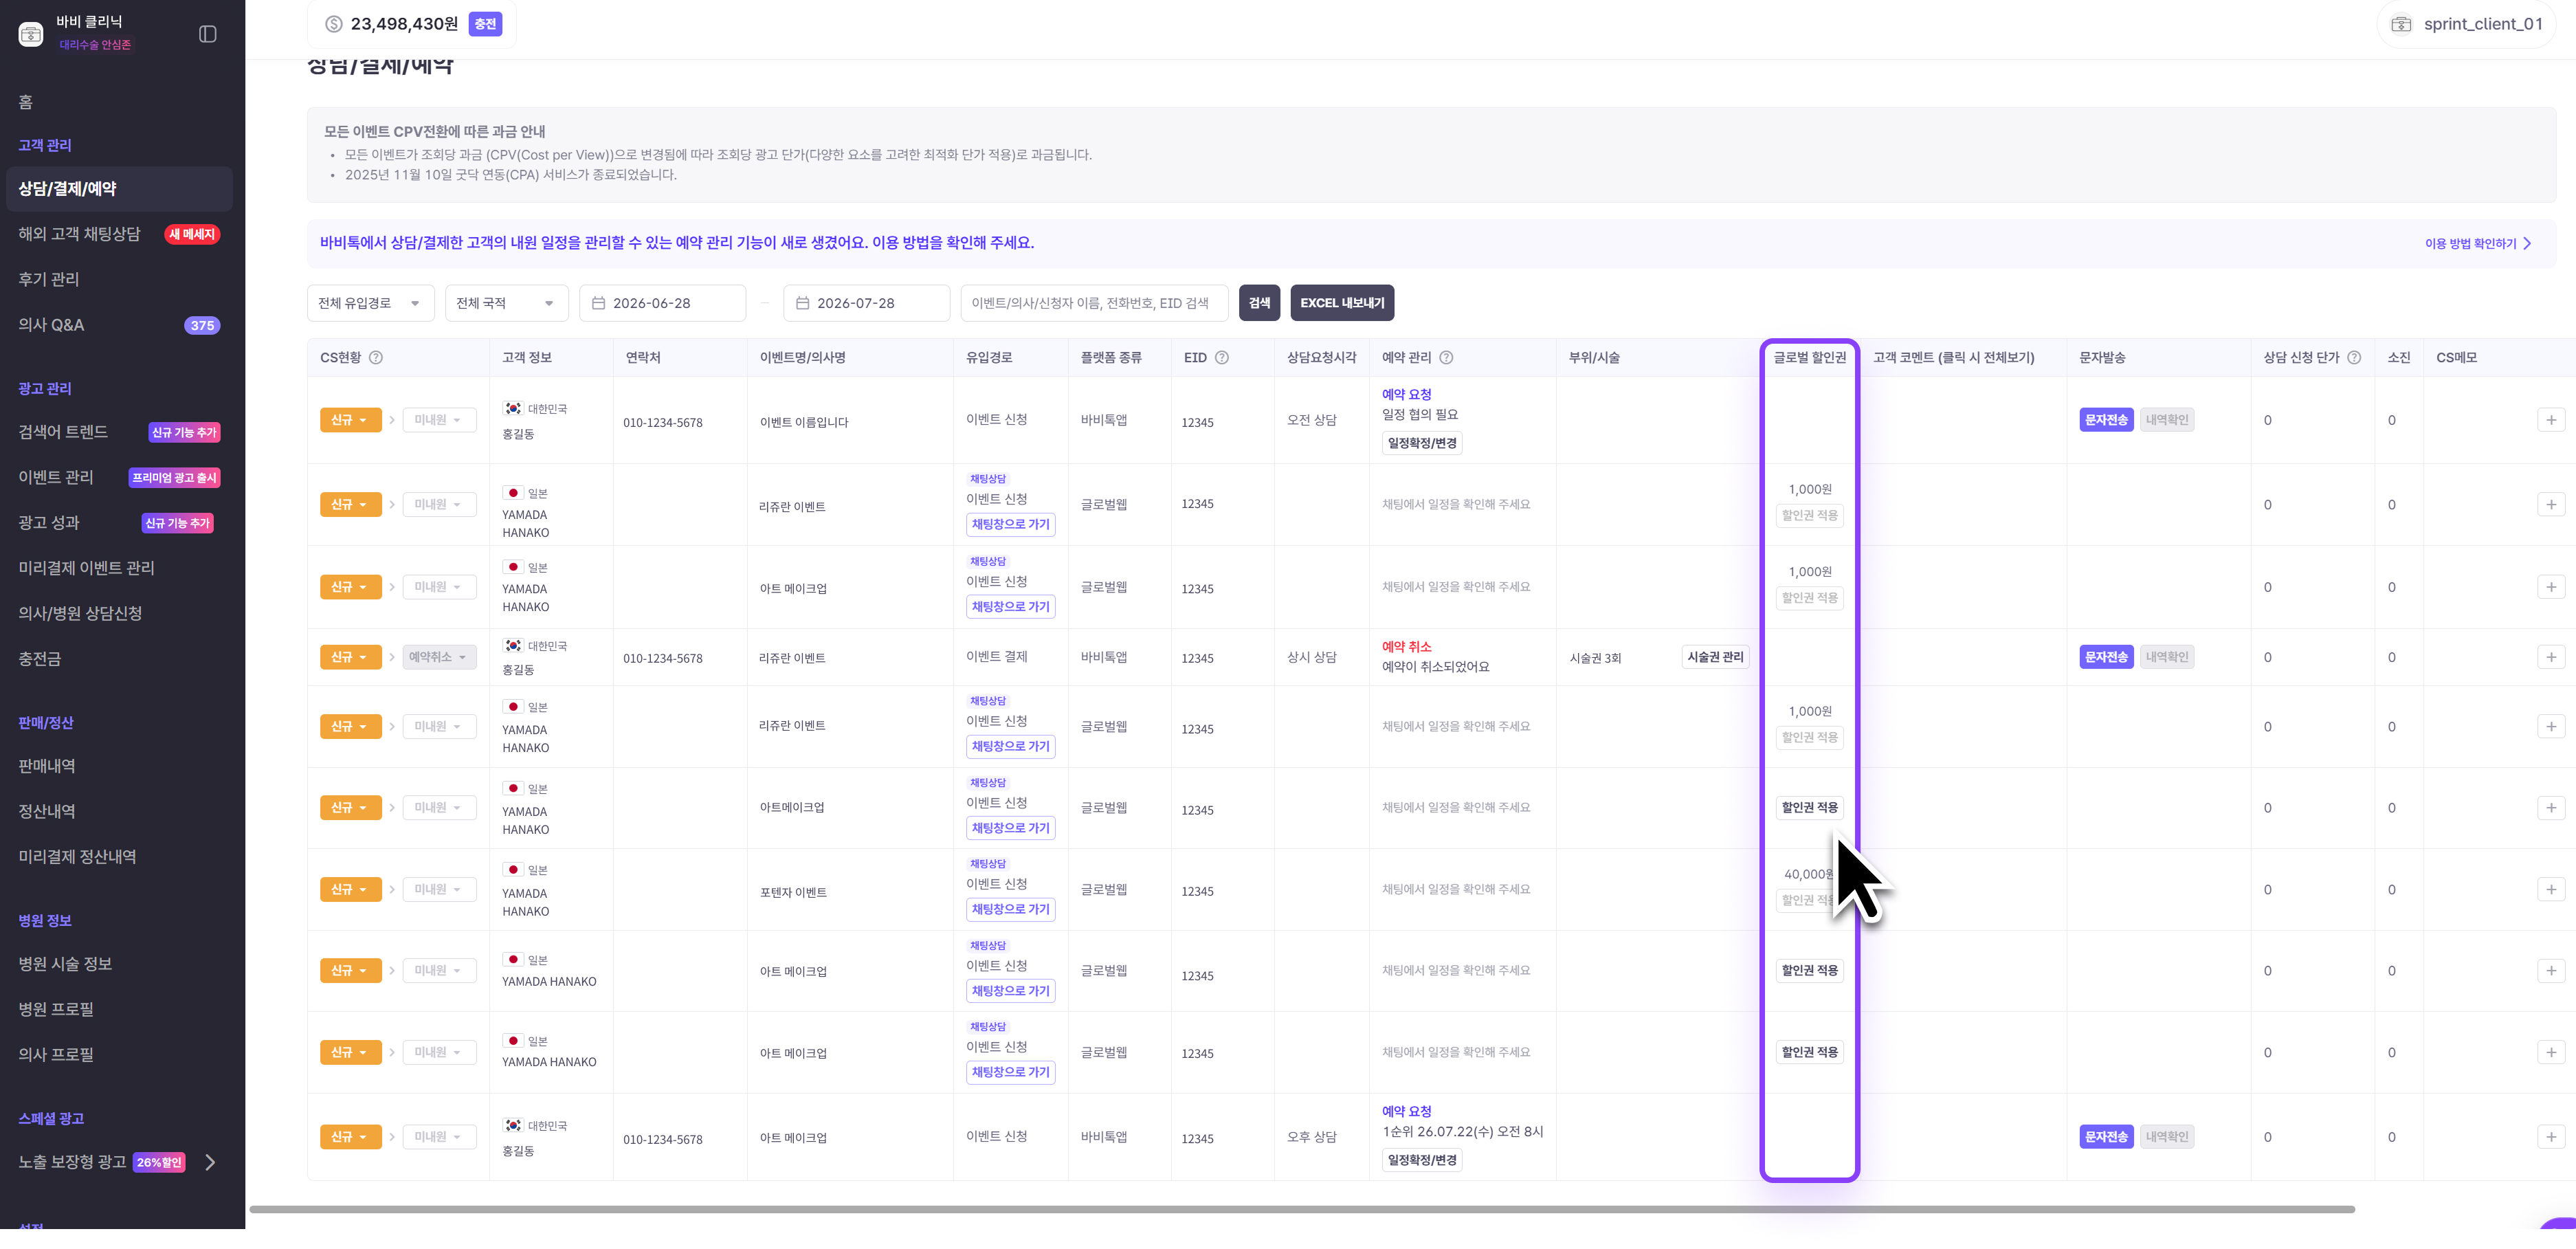Click 일정확정/변경 in the 오후 상담 row
The height and width of the screenshot is (1249, 2576).
pyautogui.click(x=1422, y=1160)
